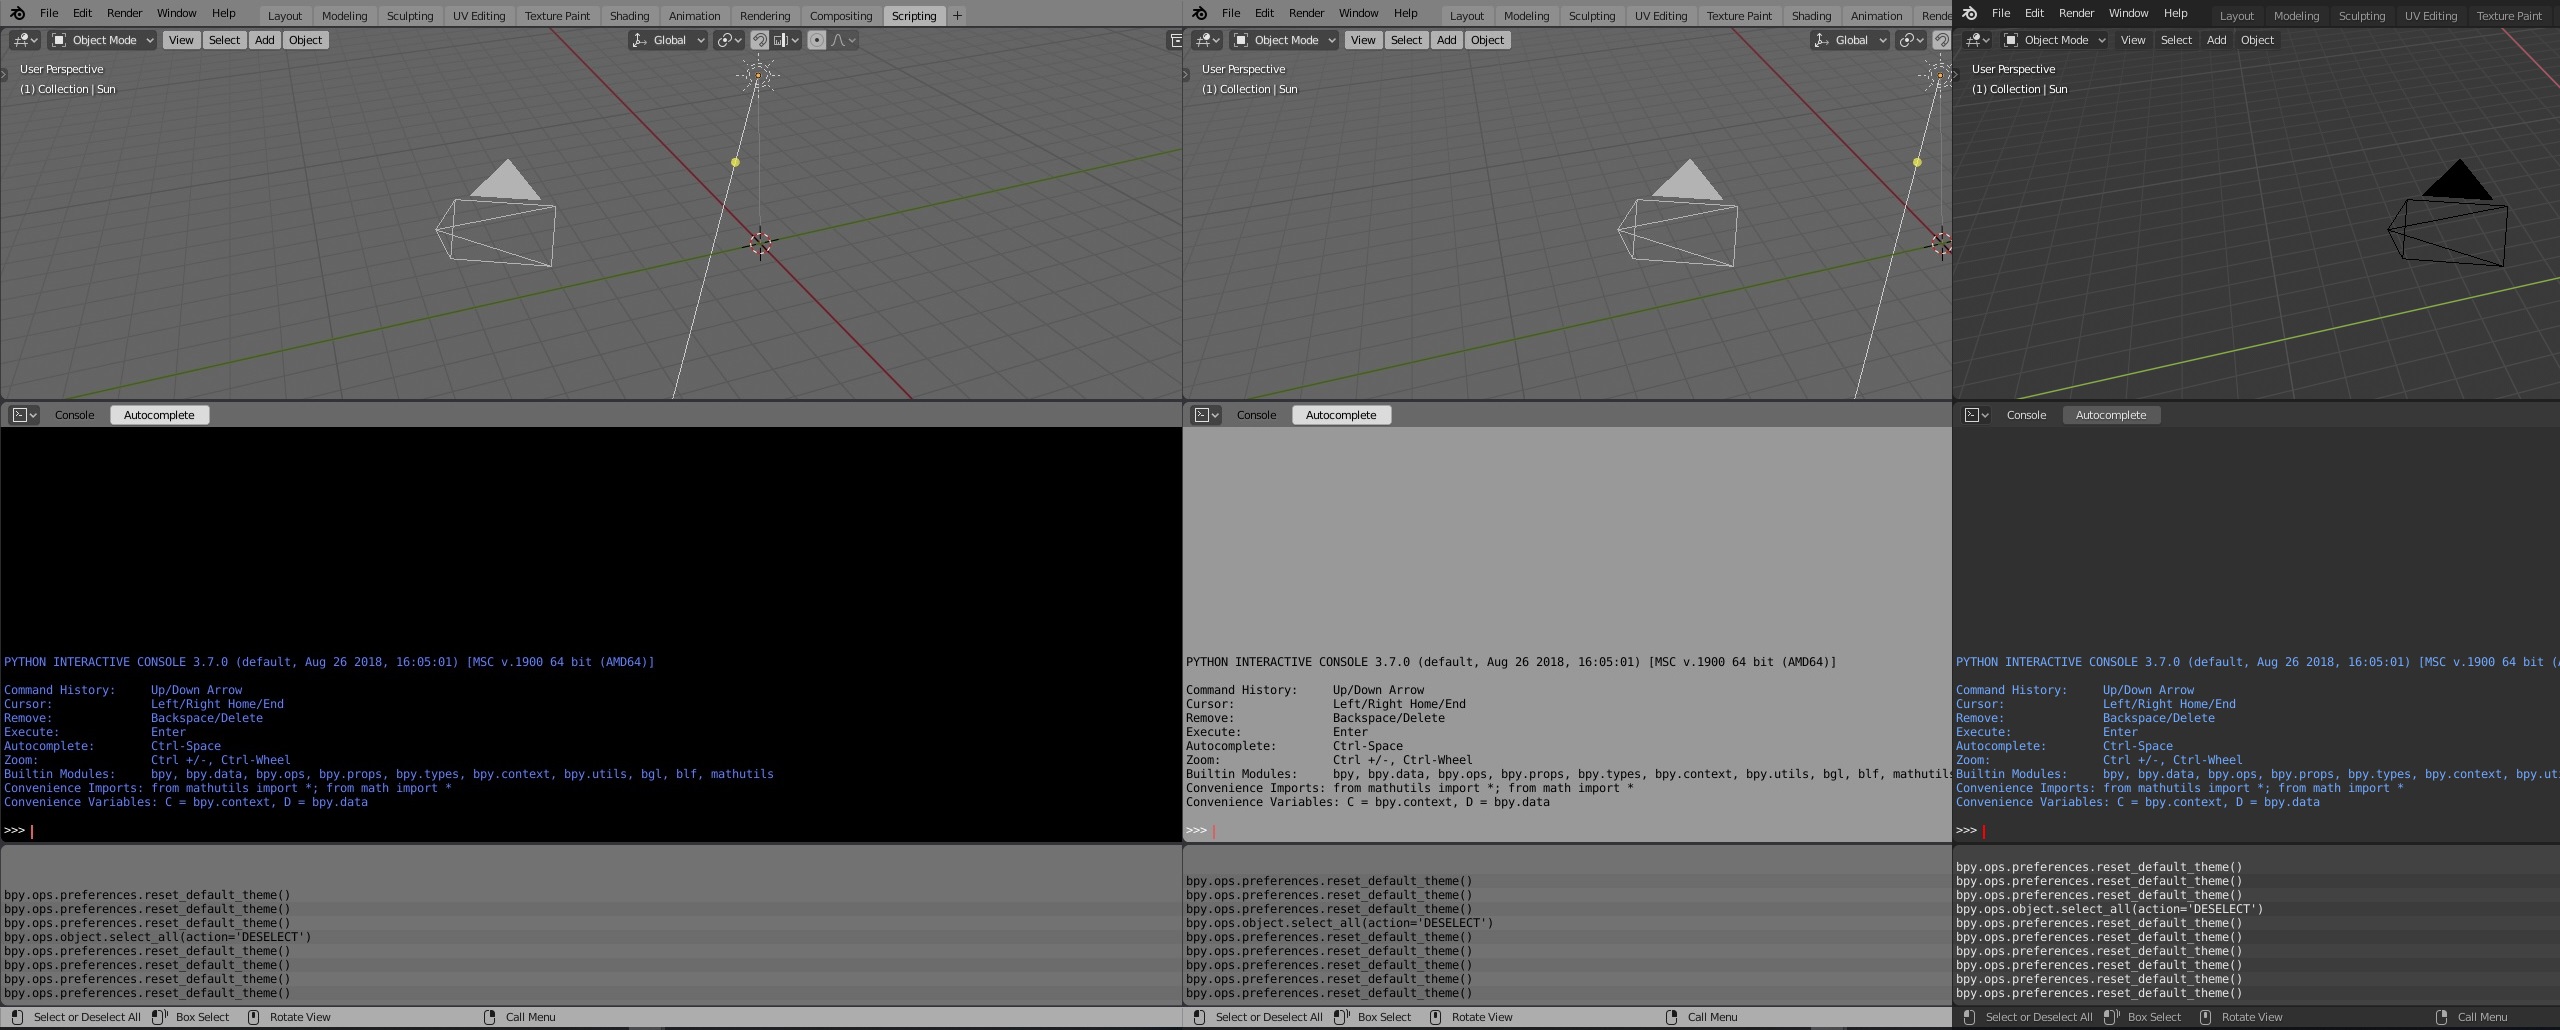2560x1030 pixels.
Task: Open Help menu in left window
Action: 223,13
